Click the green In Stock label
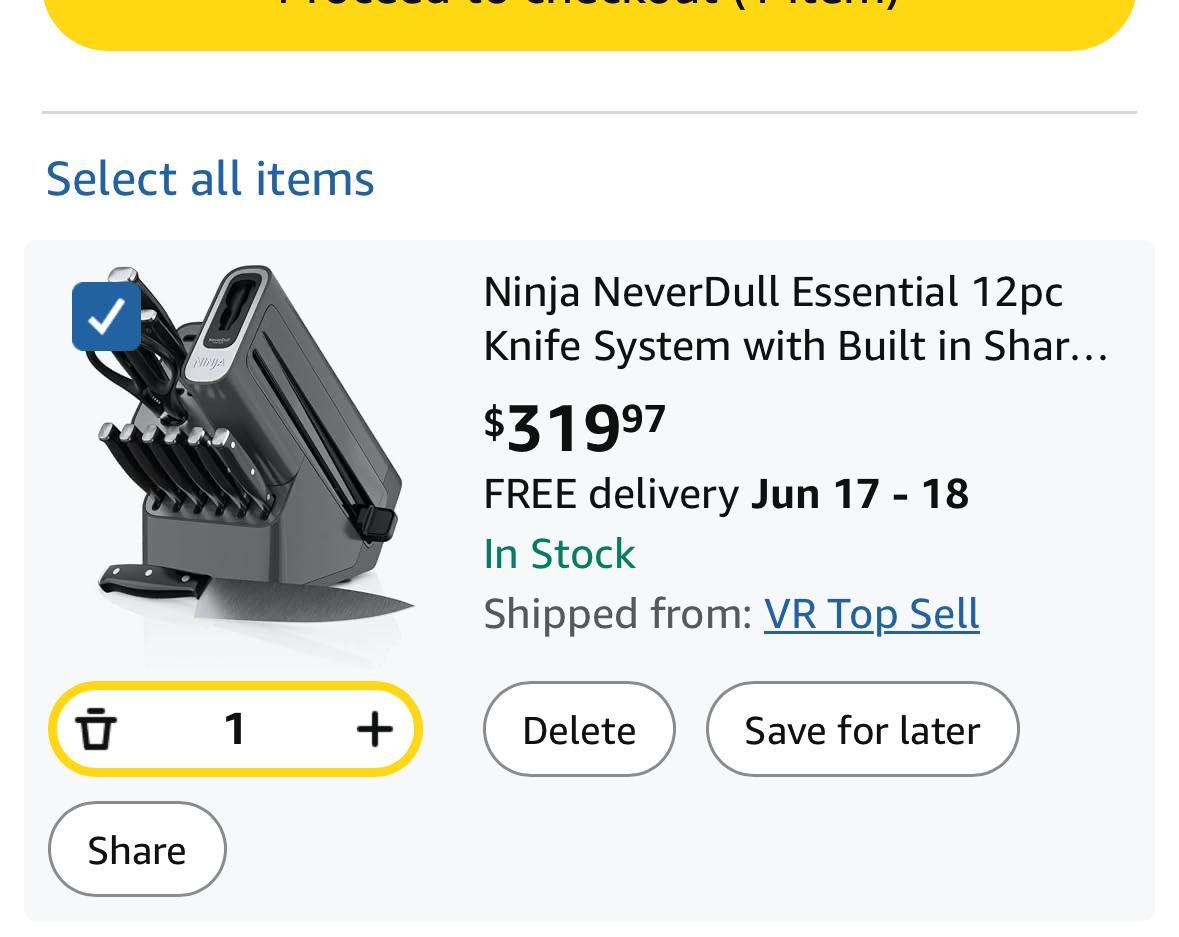This screenshot has width=1179, height=937. (559, 554)
